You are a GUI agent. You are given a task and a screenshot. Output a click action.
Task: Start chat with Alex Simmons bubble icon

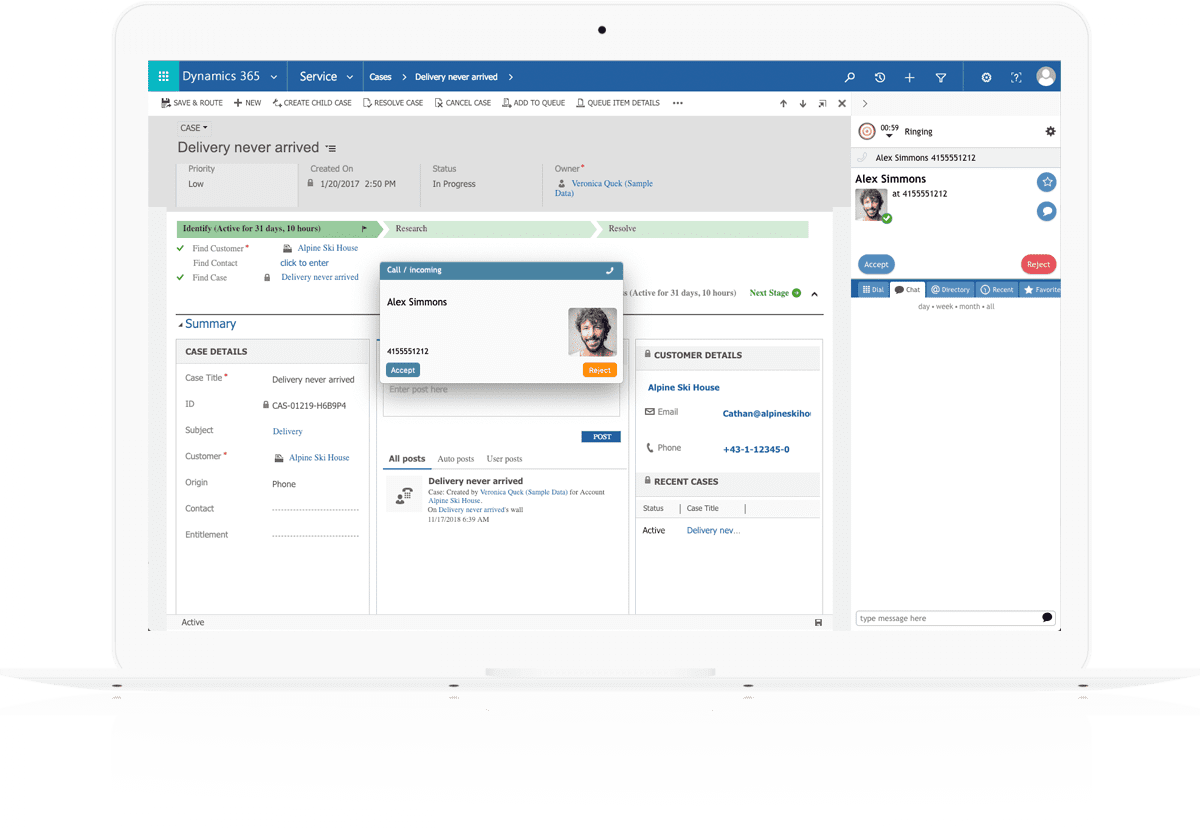[1046, 211]
